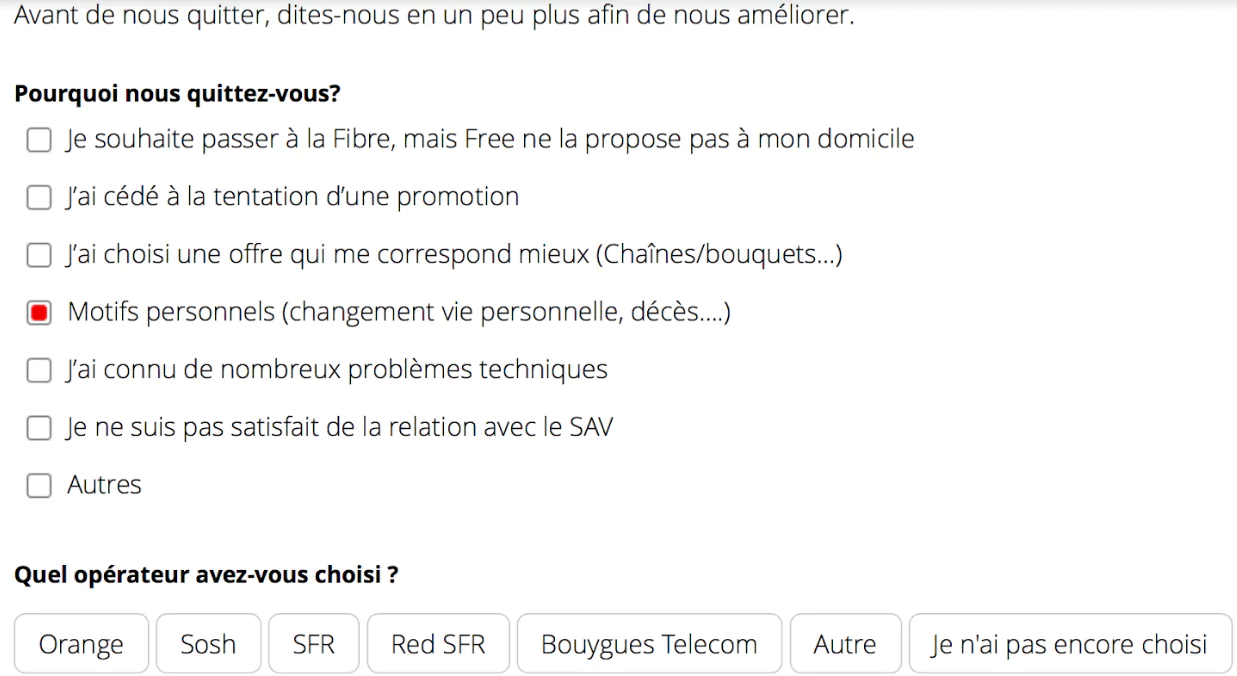Click the problèmes techniques label text
This screenshot has height=676, width=1237.
pyautogui.click(x=337, y=371)
